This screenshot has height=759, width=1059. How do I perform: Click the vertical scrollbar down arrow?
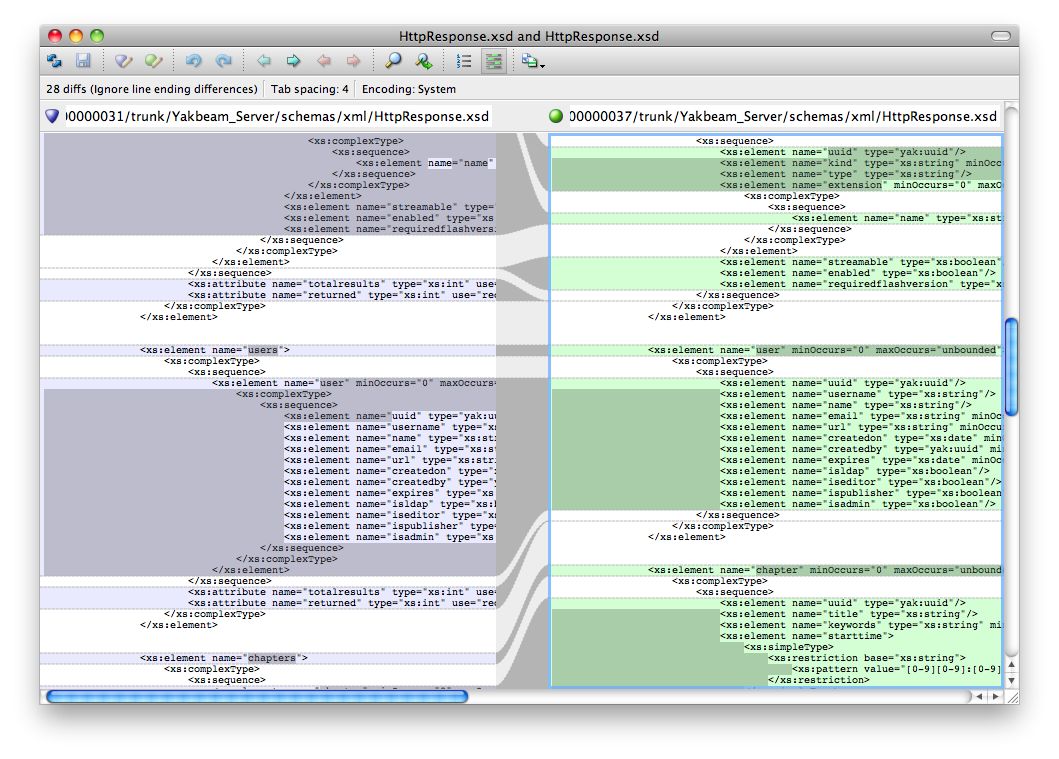tap(1011, 681)
